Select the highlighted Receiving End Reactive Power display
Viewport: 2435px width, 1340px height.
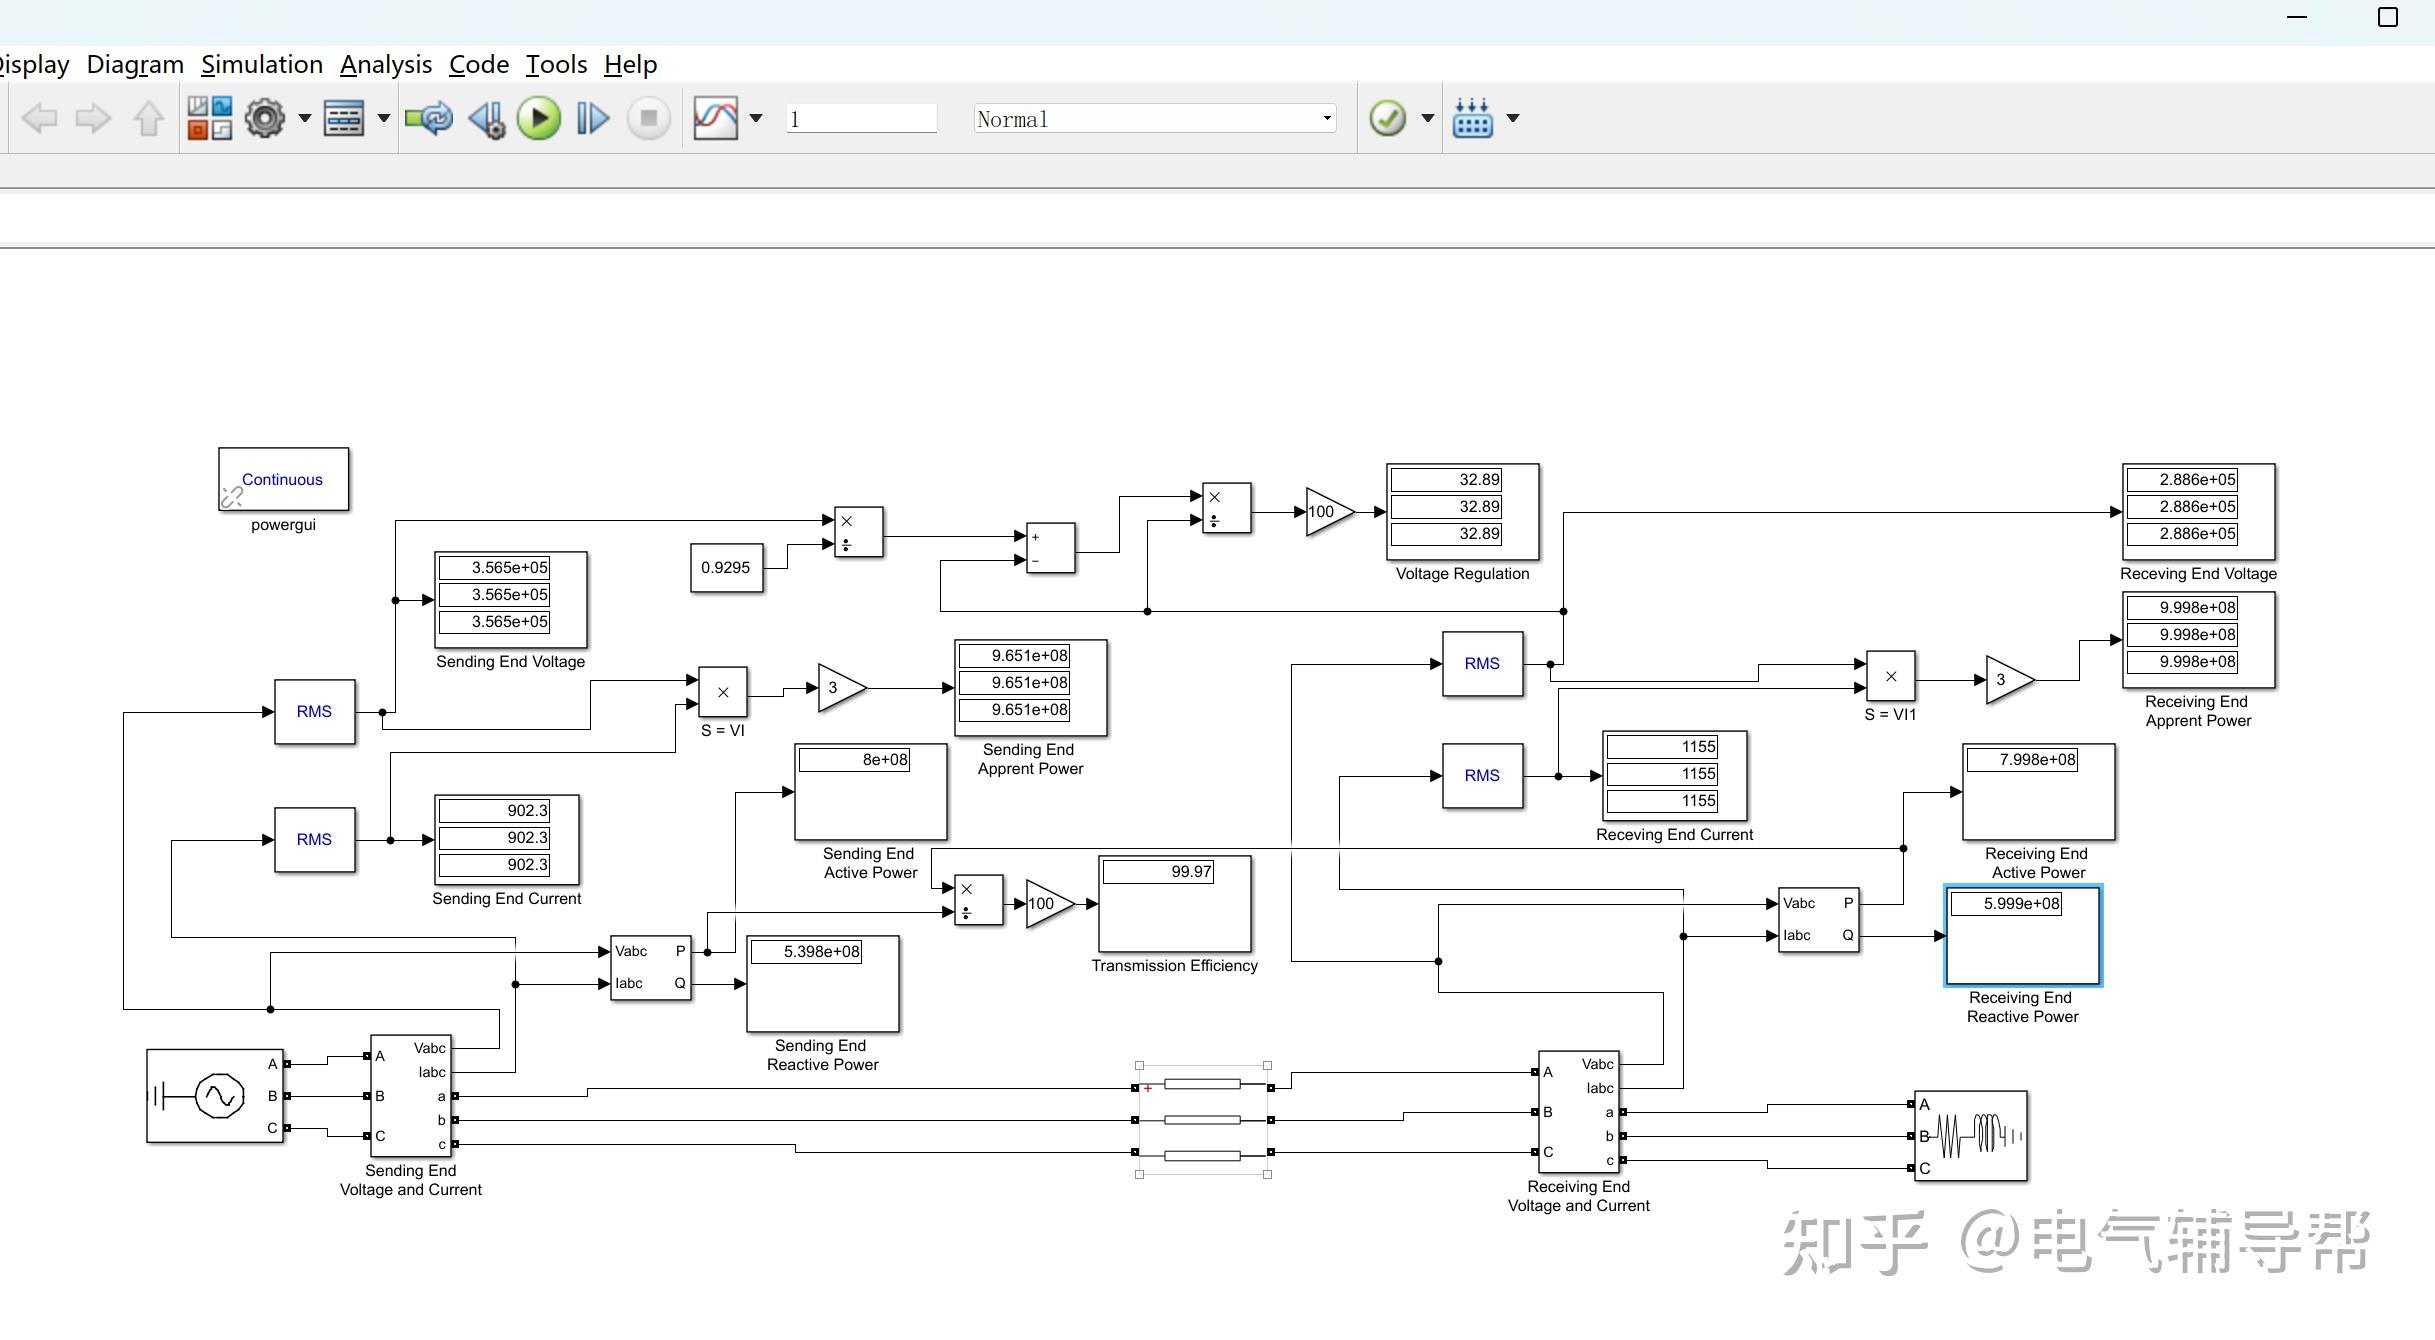(x=2022, y=934)
